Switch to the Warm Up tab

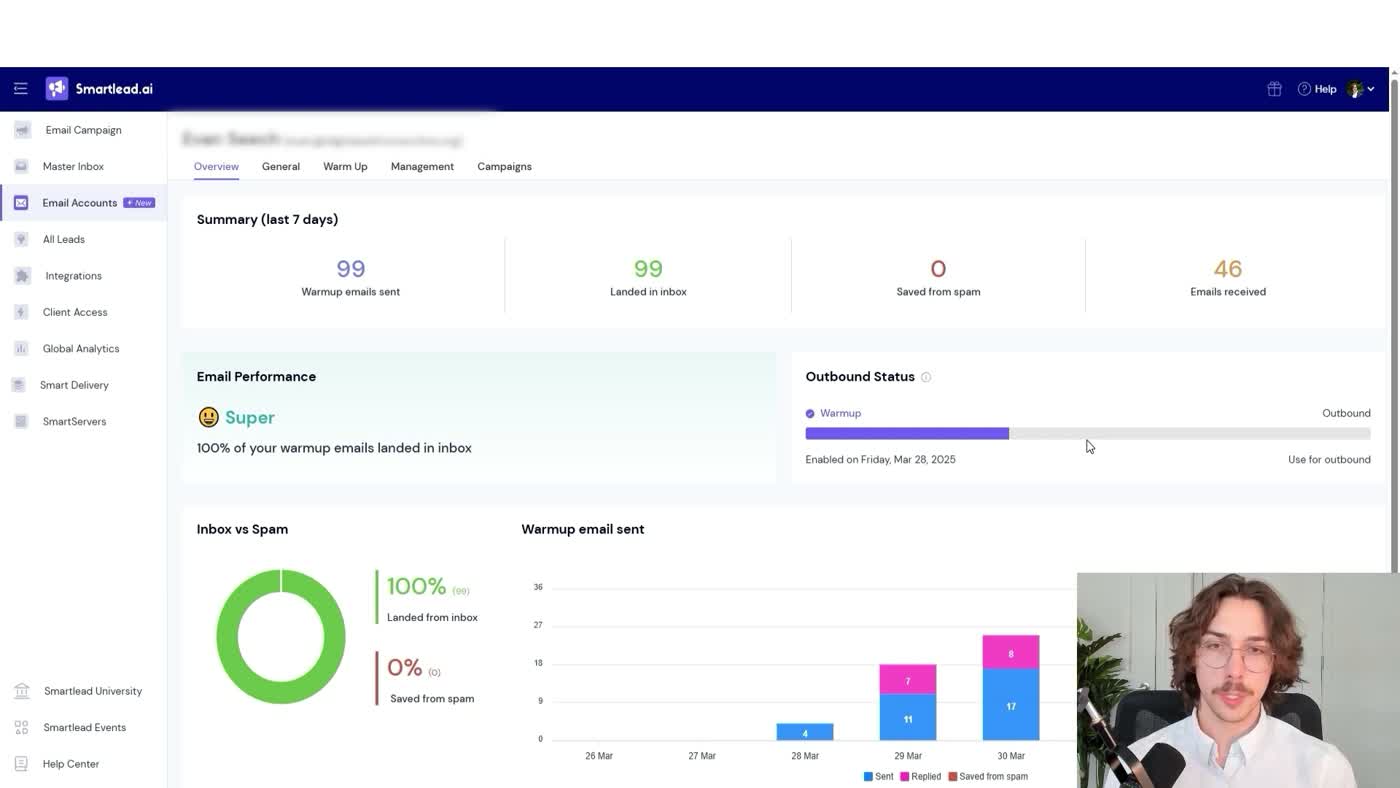(345, 166)
